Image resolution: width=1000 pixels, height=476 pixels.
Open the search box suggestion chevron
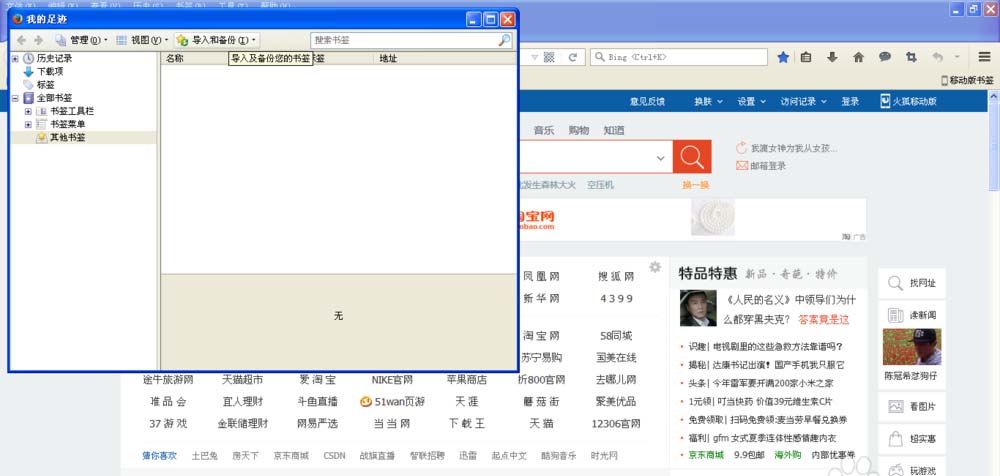tap(661, 158)
